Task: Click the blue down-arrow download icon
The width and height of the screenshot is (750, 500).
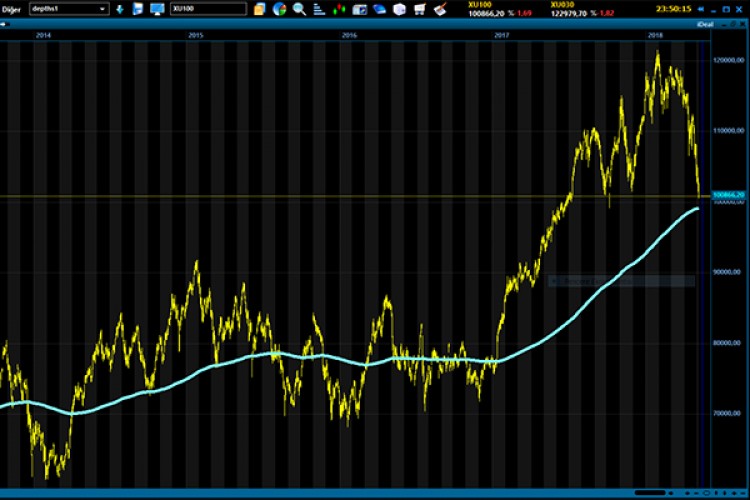Action: [120, 9]
